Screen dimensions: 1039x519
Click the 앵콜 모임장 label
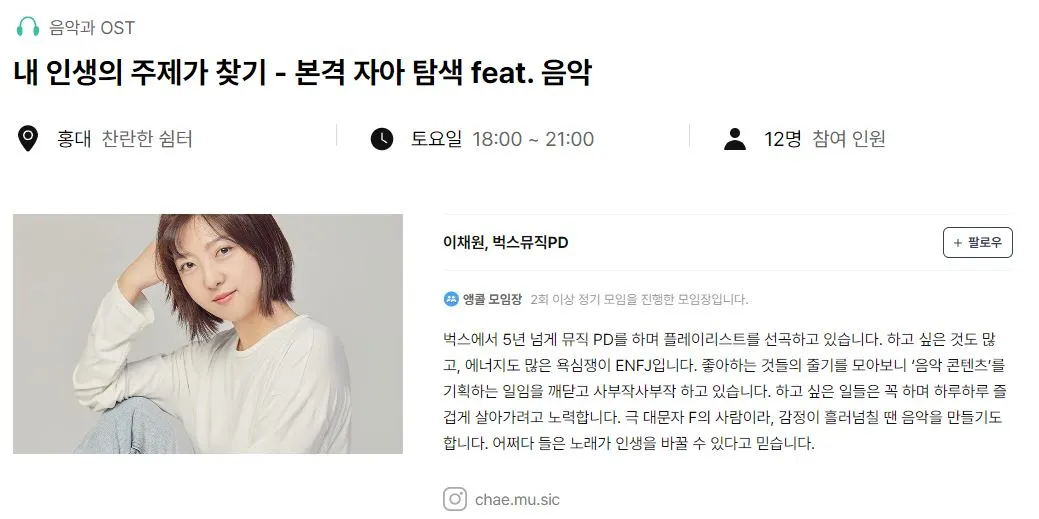492,300
